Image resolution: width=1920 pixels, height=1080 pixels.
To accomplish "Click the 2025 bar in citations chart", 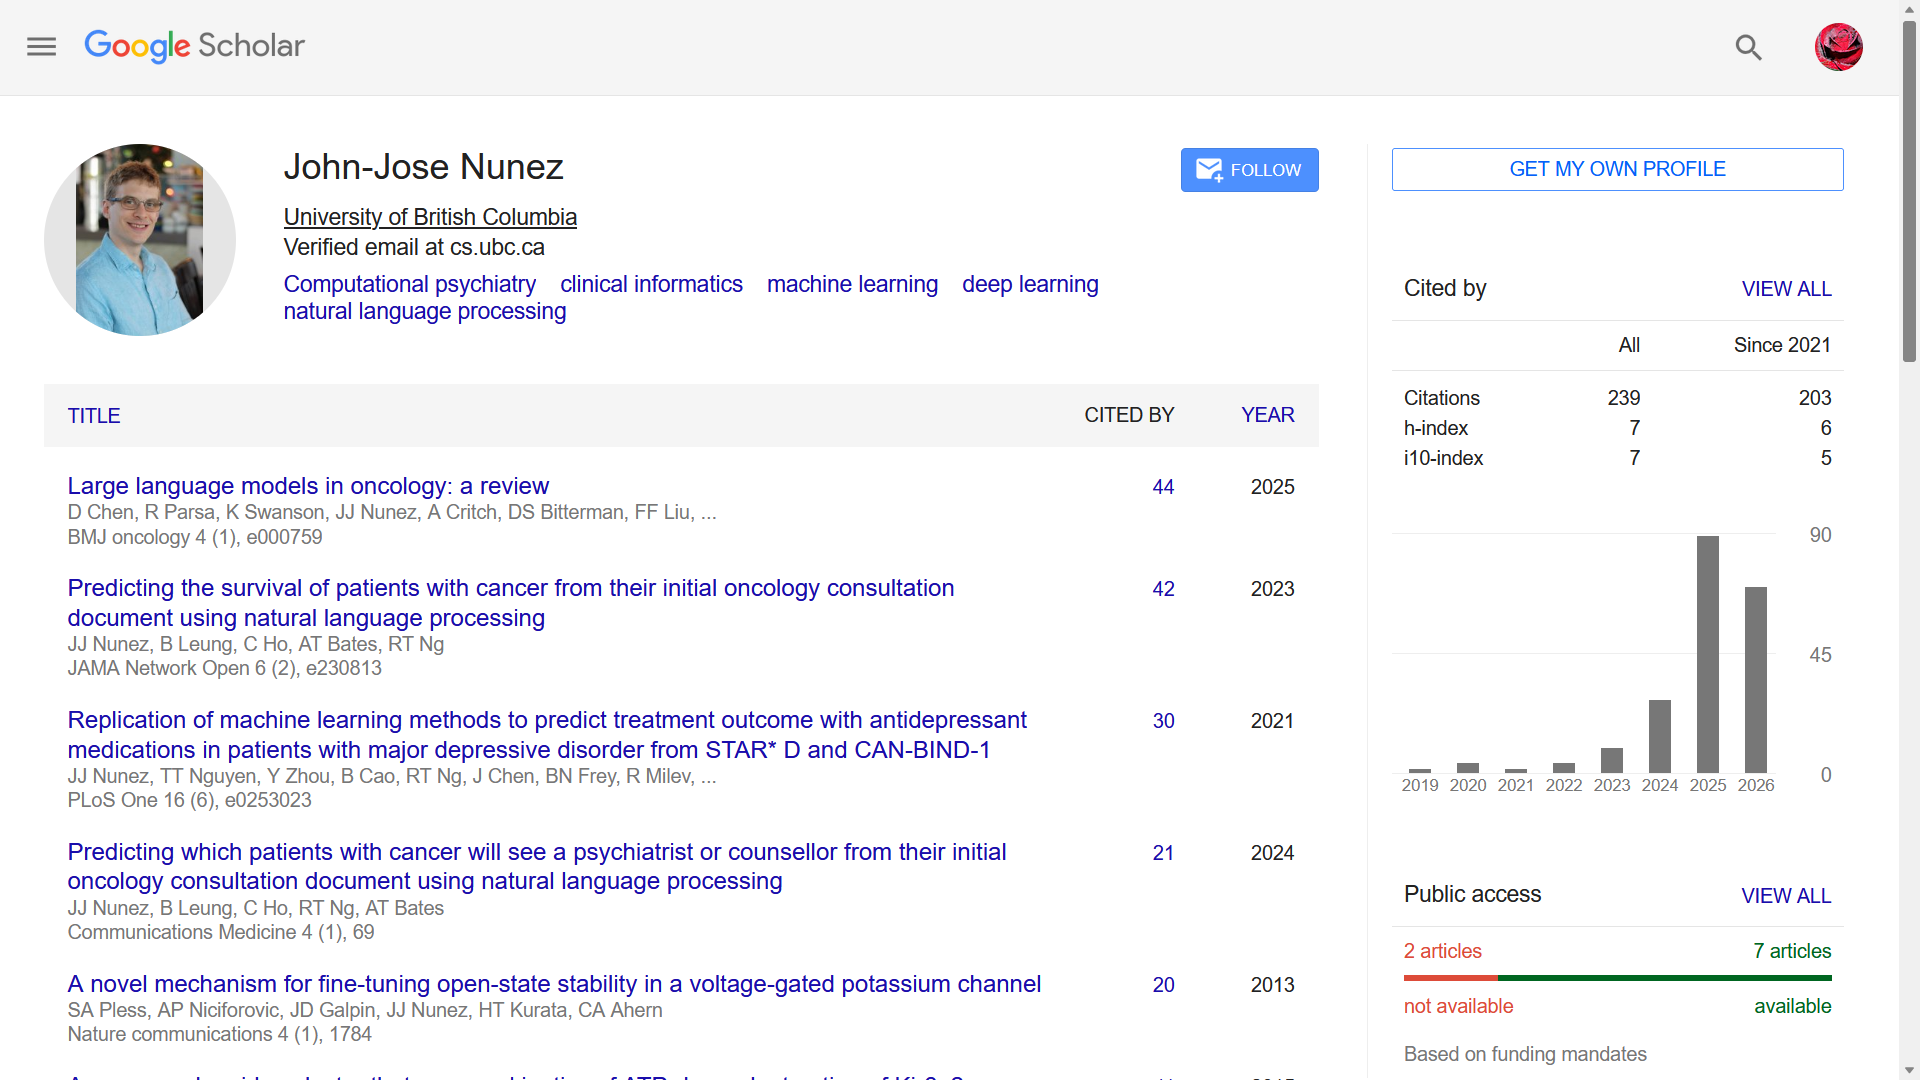I will tap(1707, 654).
